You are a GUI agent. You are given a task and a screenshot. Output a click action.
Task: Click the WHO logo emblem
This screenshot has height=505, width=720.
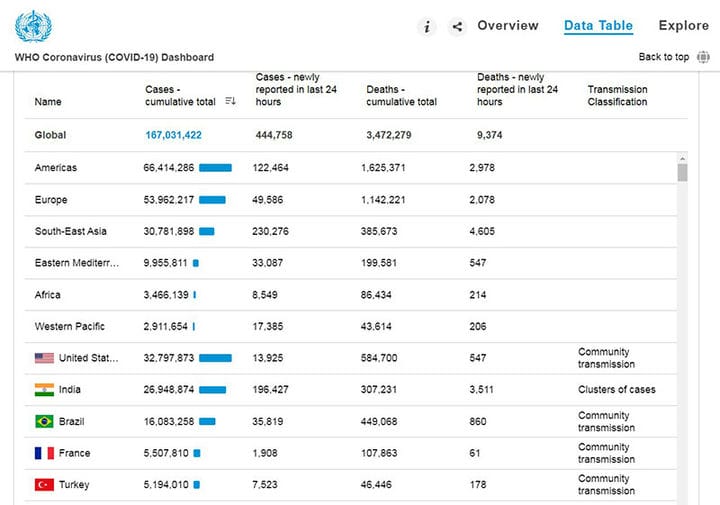[x=33, y=27]
